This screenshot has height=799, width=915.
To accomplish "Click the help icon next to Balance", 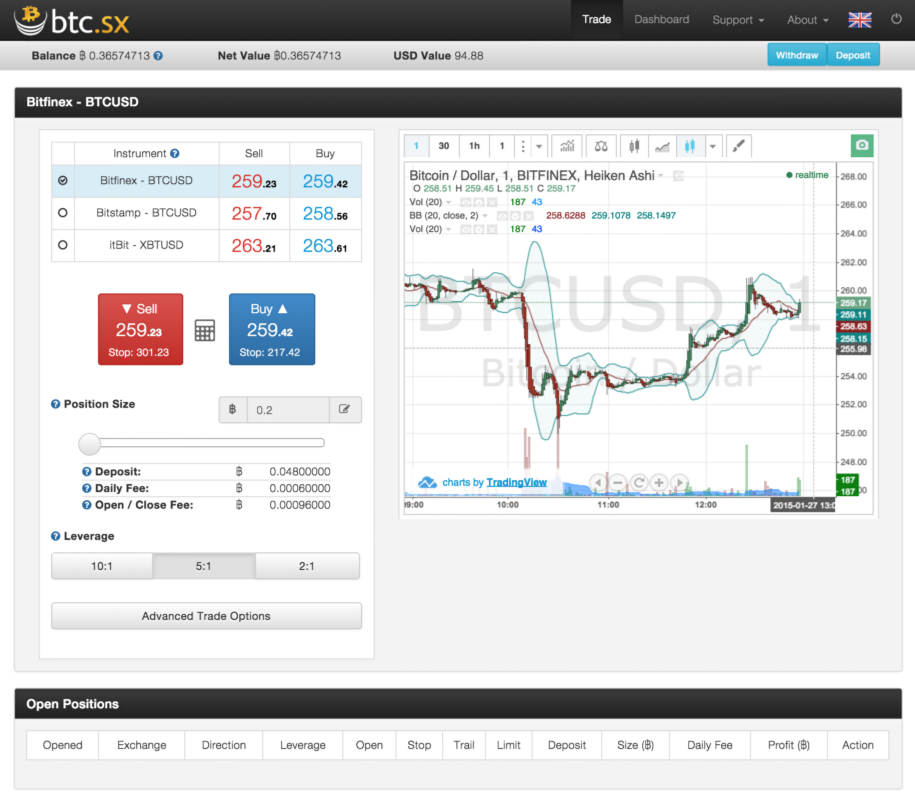I will (158, 56).
